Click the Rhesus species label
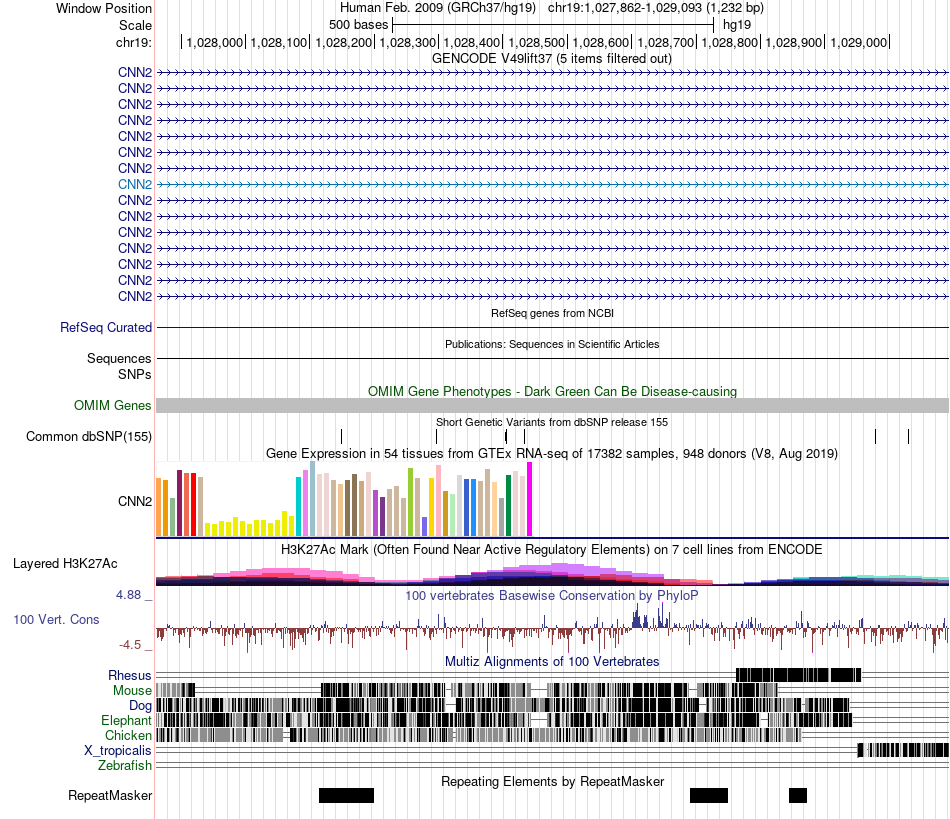The image size is (950, 819). click(x=130, y=675)
